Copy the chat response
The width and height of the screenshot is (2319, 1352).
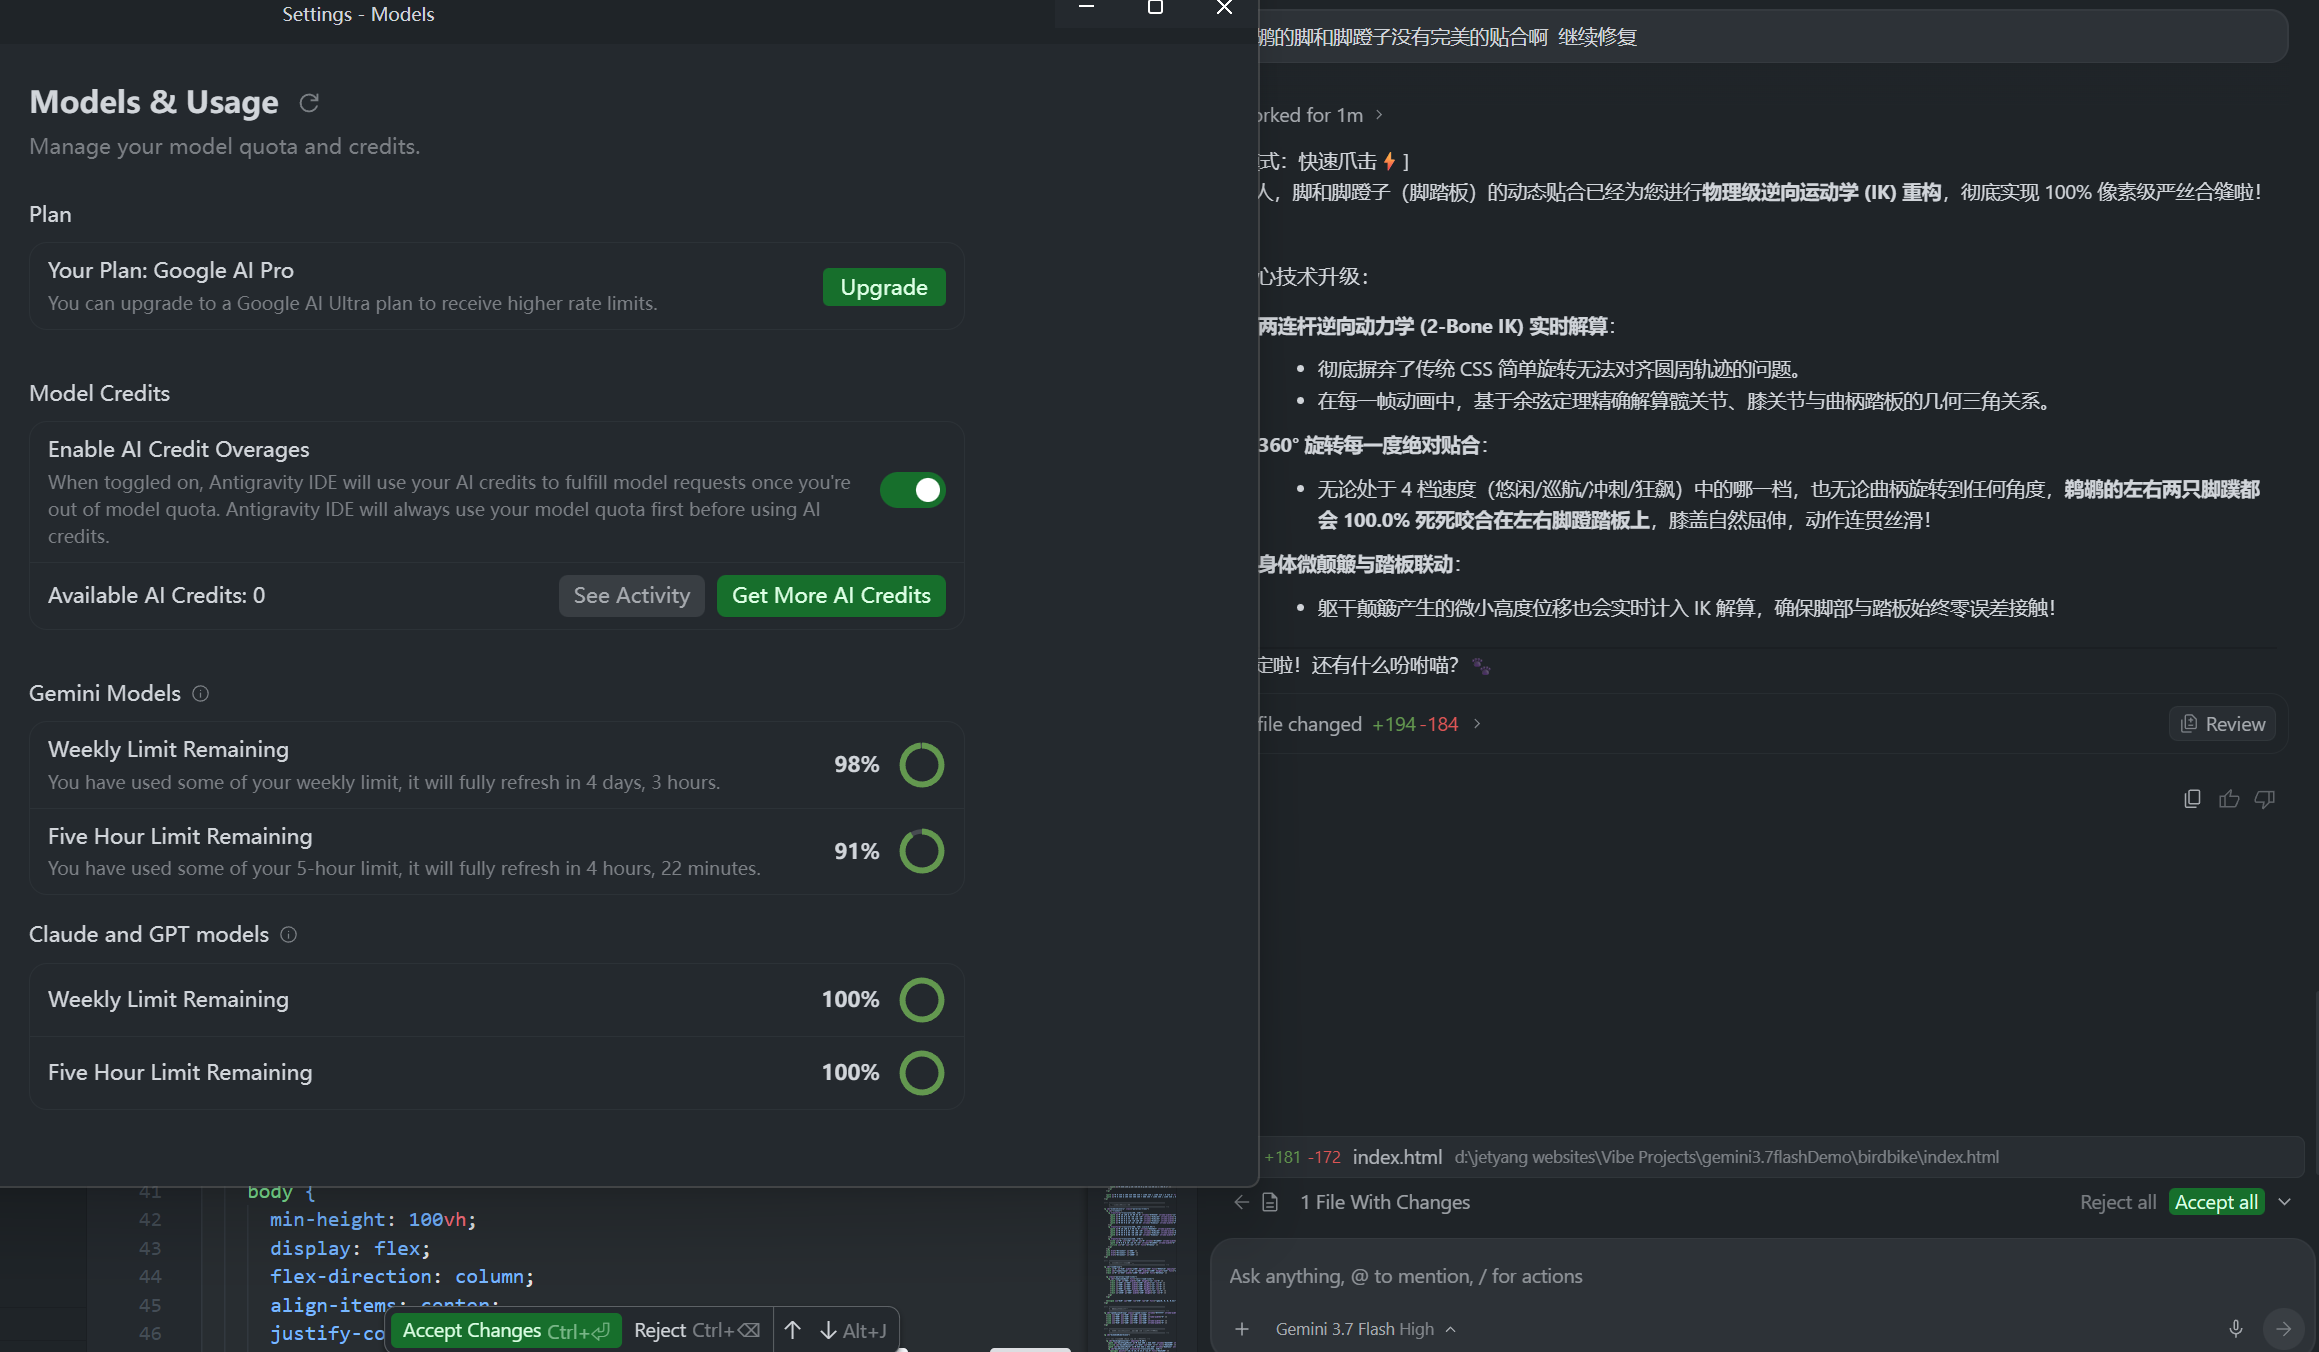(x=2192, y=798)
